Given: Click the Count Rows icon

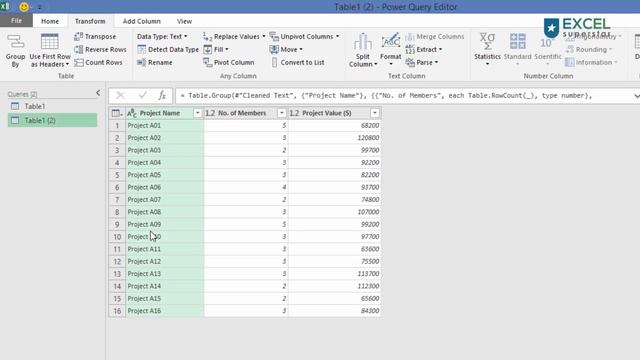Looking at the screenshot, I should [78, 62].
